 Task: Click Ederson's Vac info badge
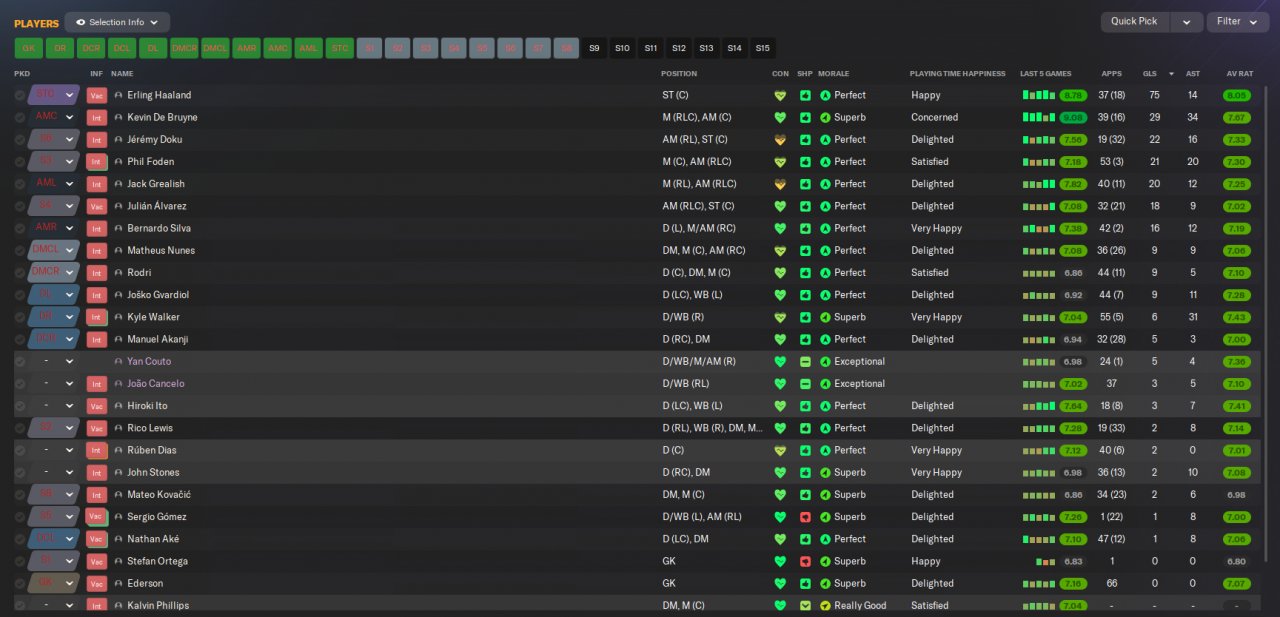point(97,583)
